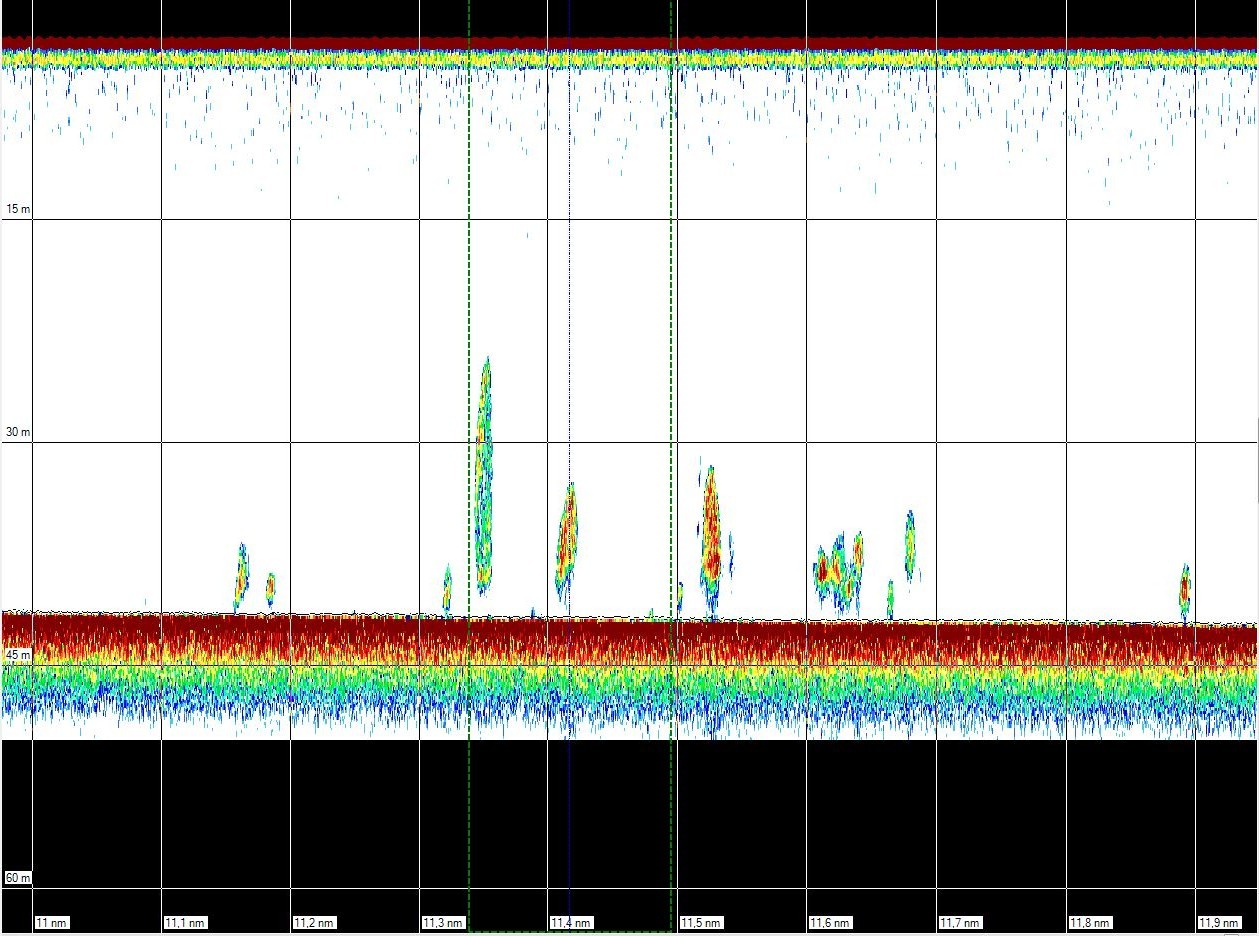Click the "11 nm" distance label

click(x=52, y=922)
